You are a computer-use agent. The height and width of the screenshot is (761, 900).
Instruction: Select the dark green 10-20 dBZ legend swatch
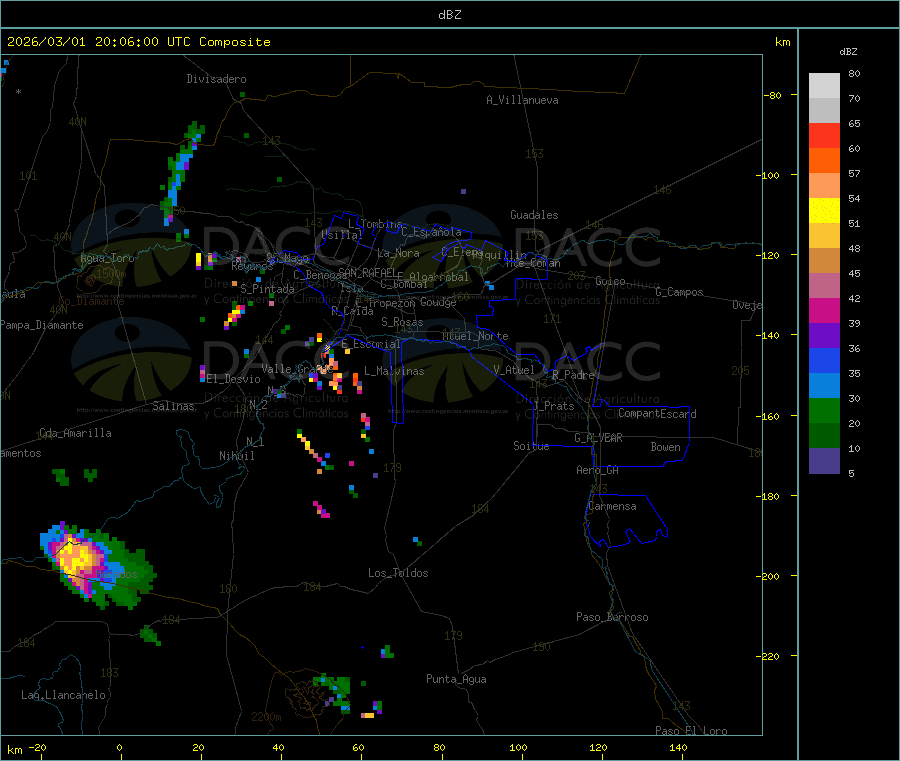pos(824,436)
